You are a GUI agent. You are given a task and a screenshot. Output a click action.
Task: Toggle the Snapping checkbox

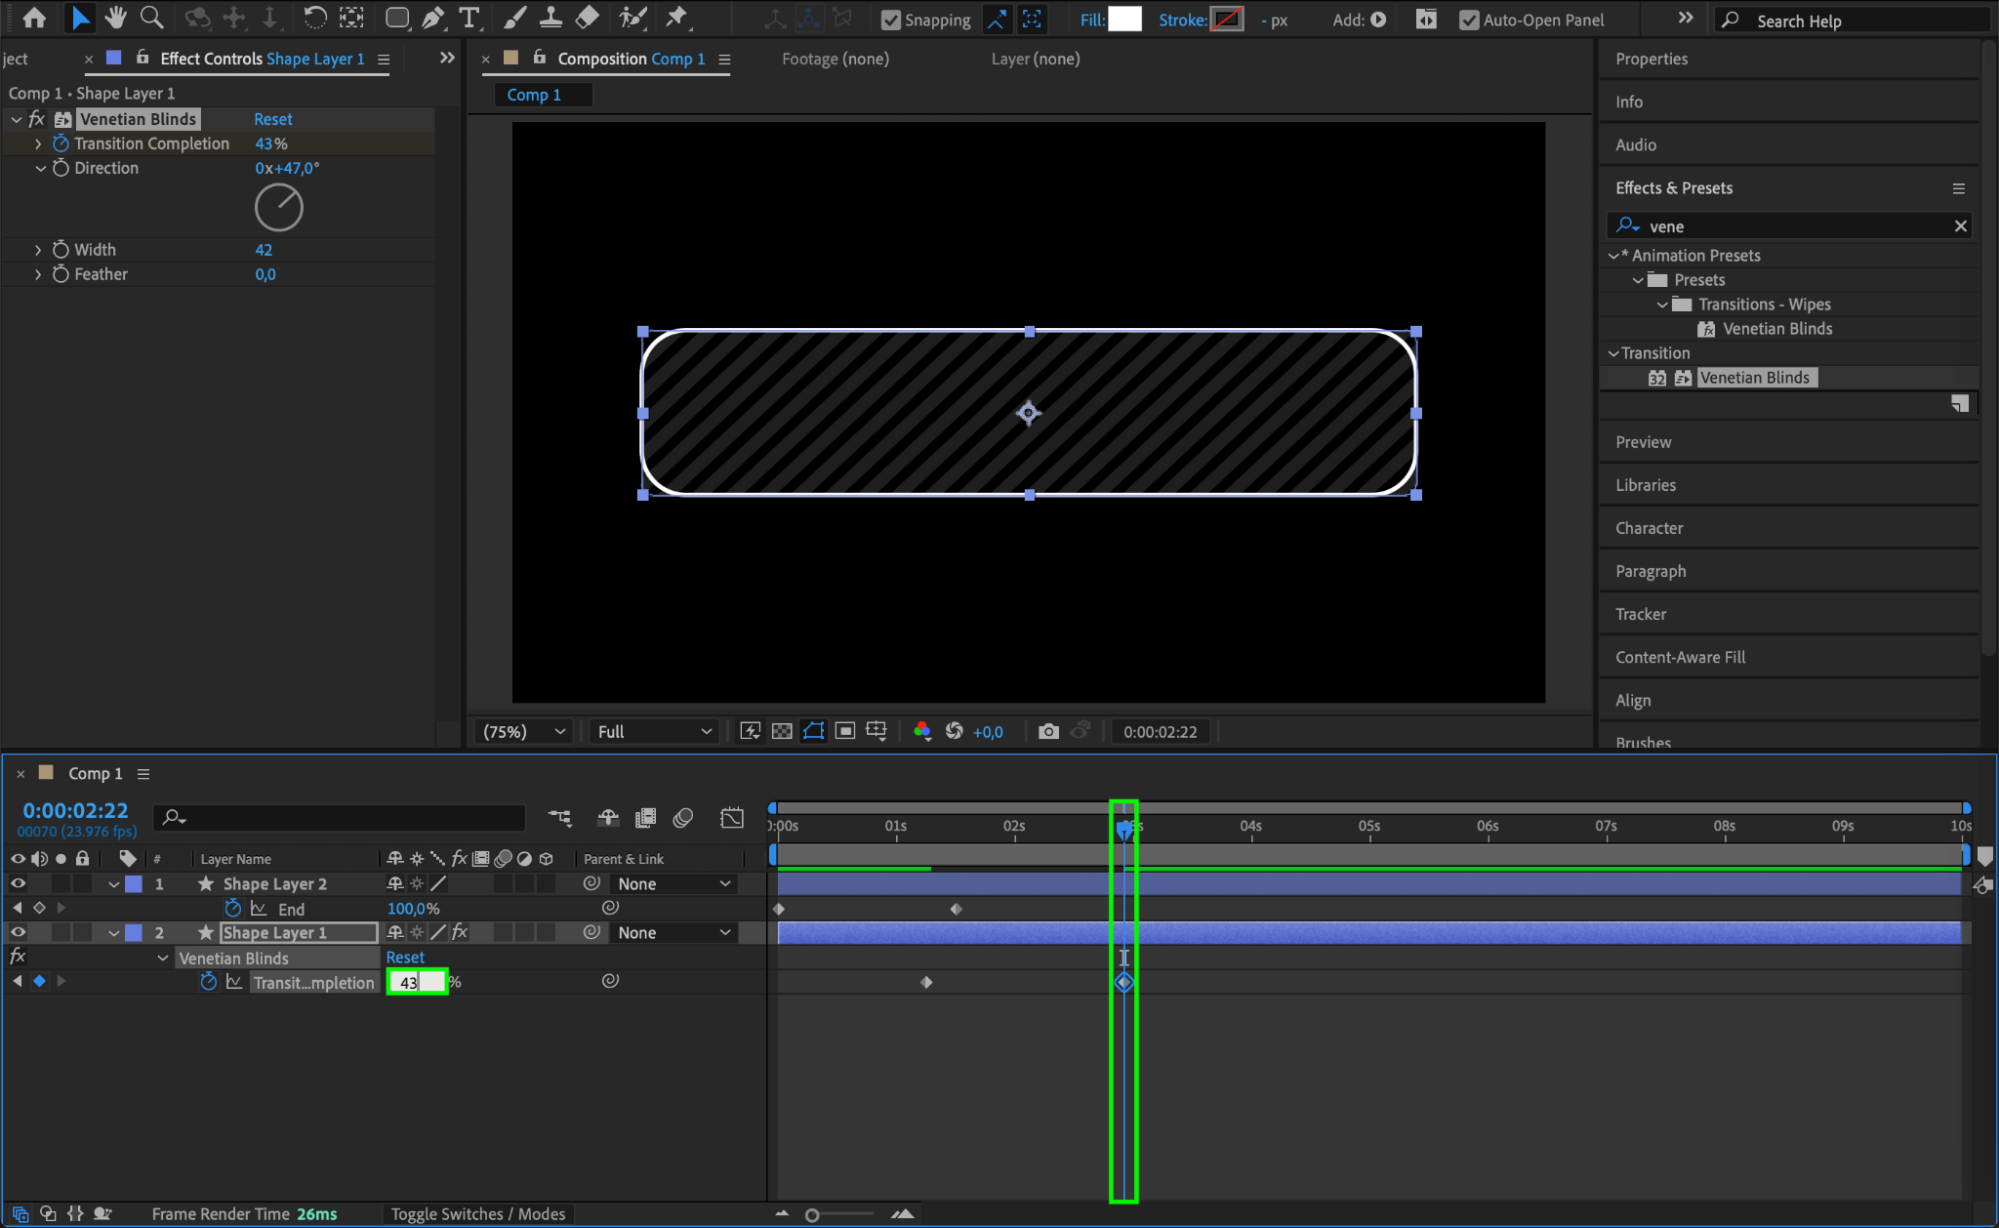point(890,20)
